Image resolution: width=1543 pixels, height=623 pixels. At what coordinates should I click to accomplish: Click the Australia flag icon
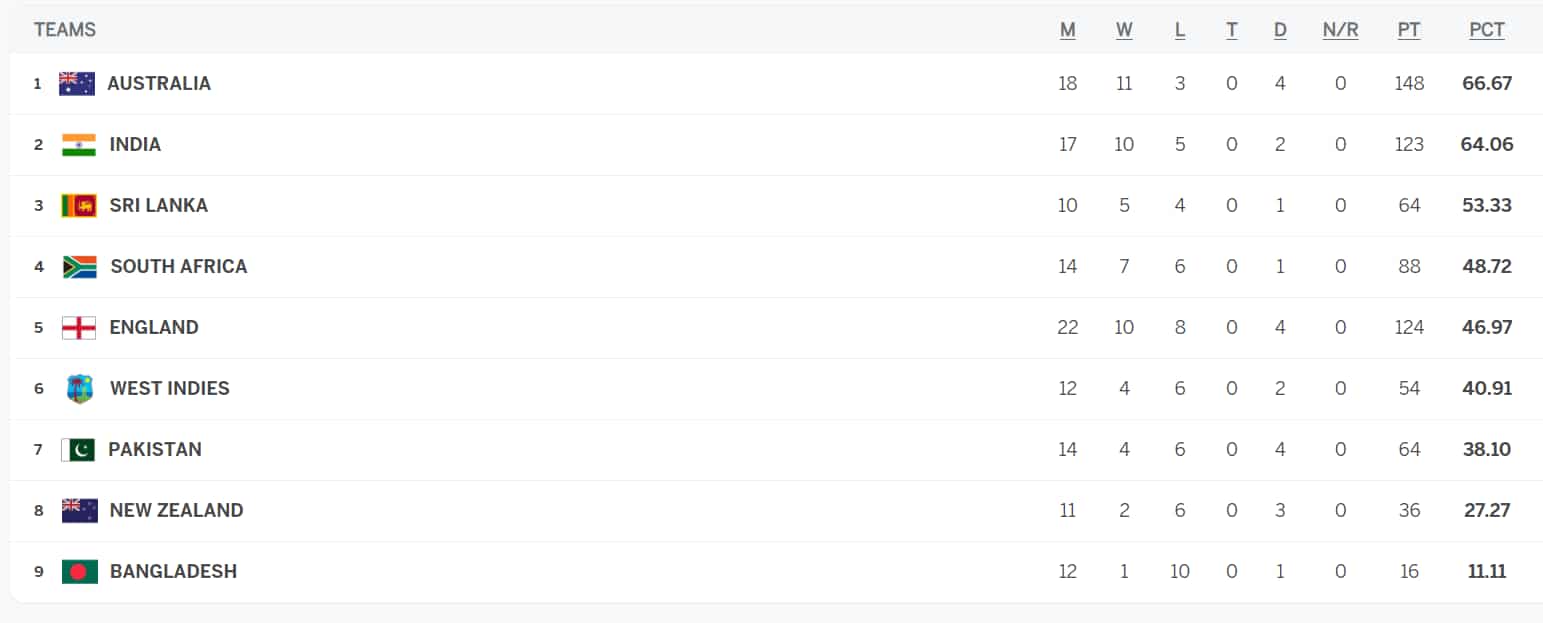78,83
